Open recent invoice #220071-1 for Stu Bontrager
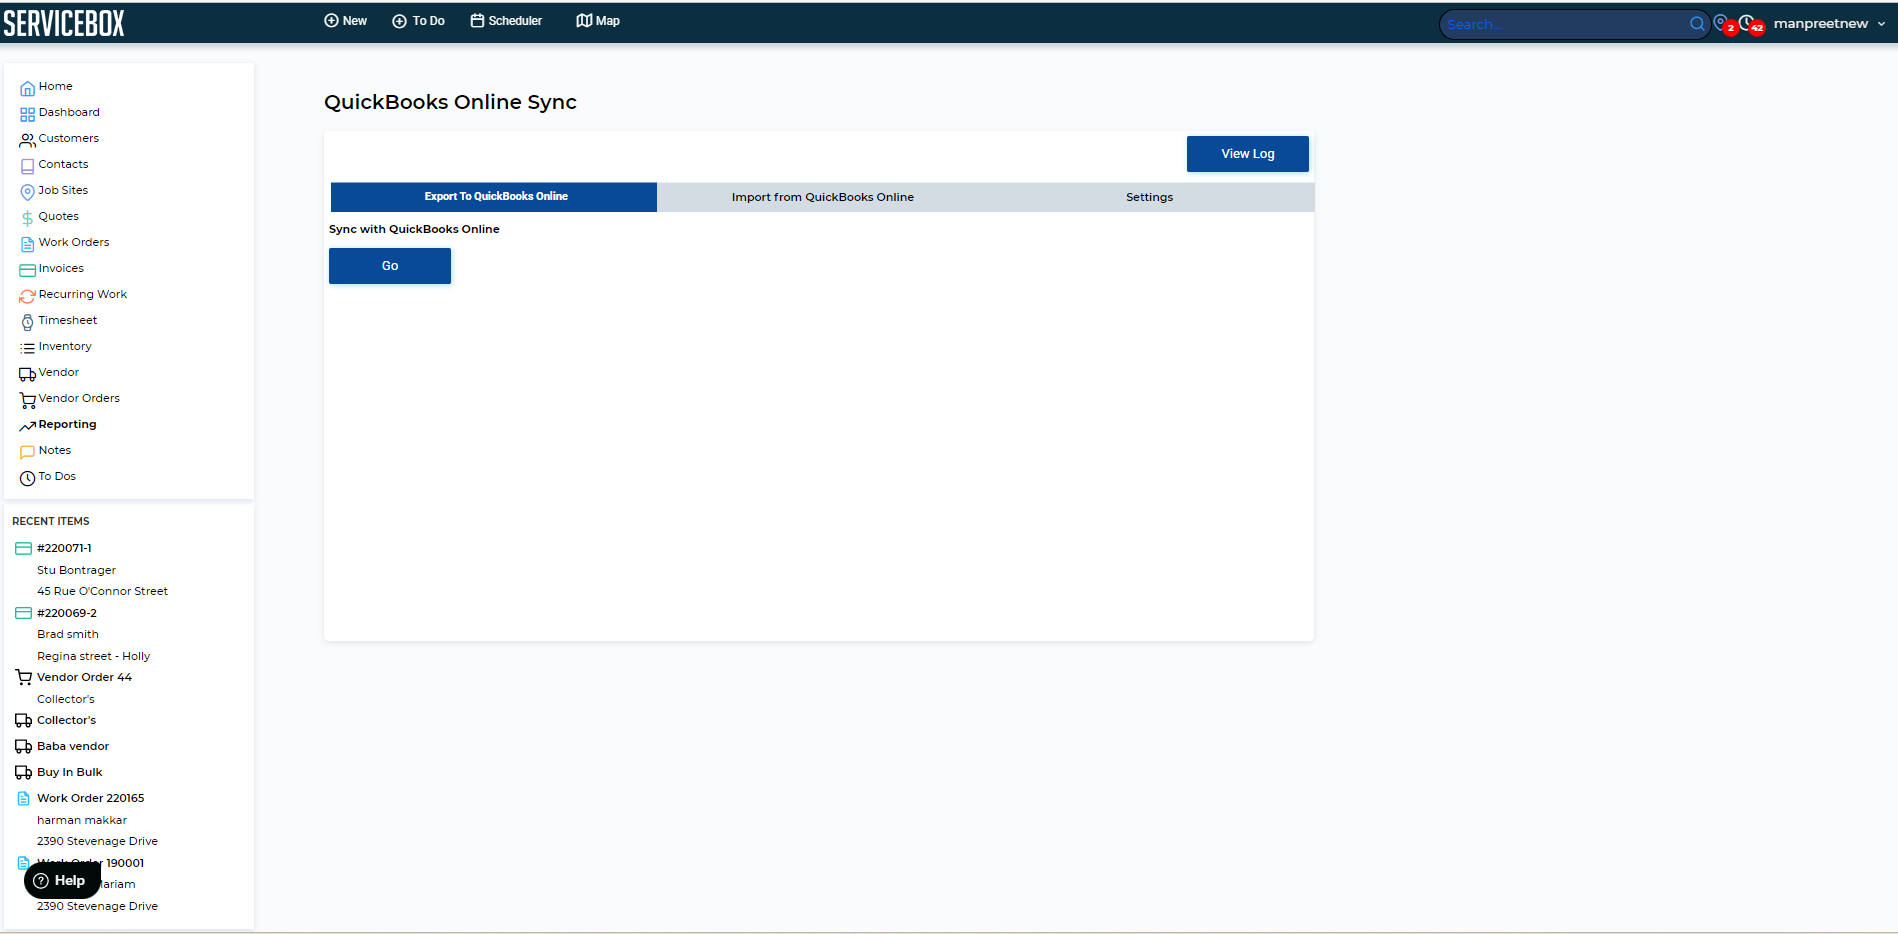The width and height of the screenshot is (1898, 934). pyautogui.click(x=66, y=548)
